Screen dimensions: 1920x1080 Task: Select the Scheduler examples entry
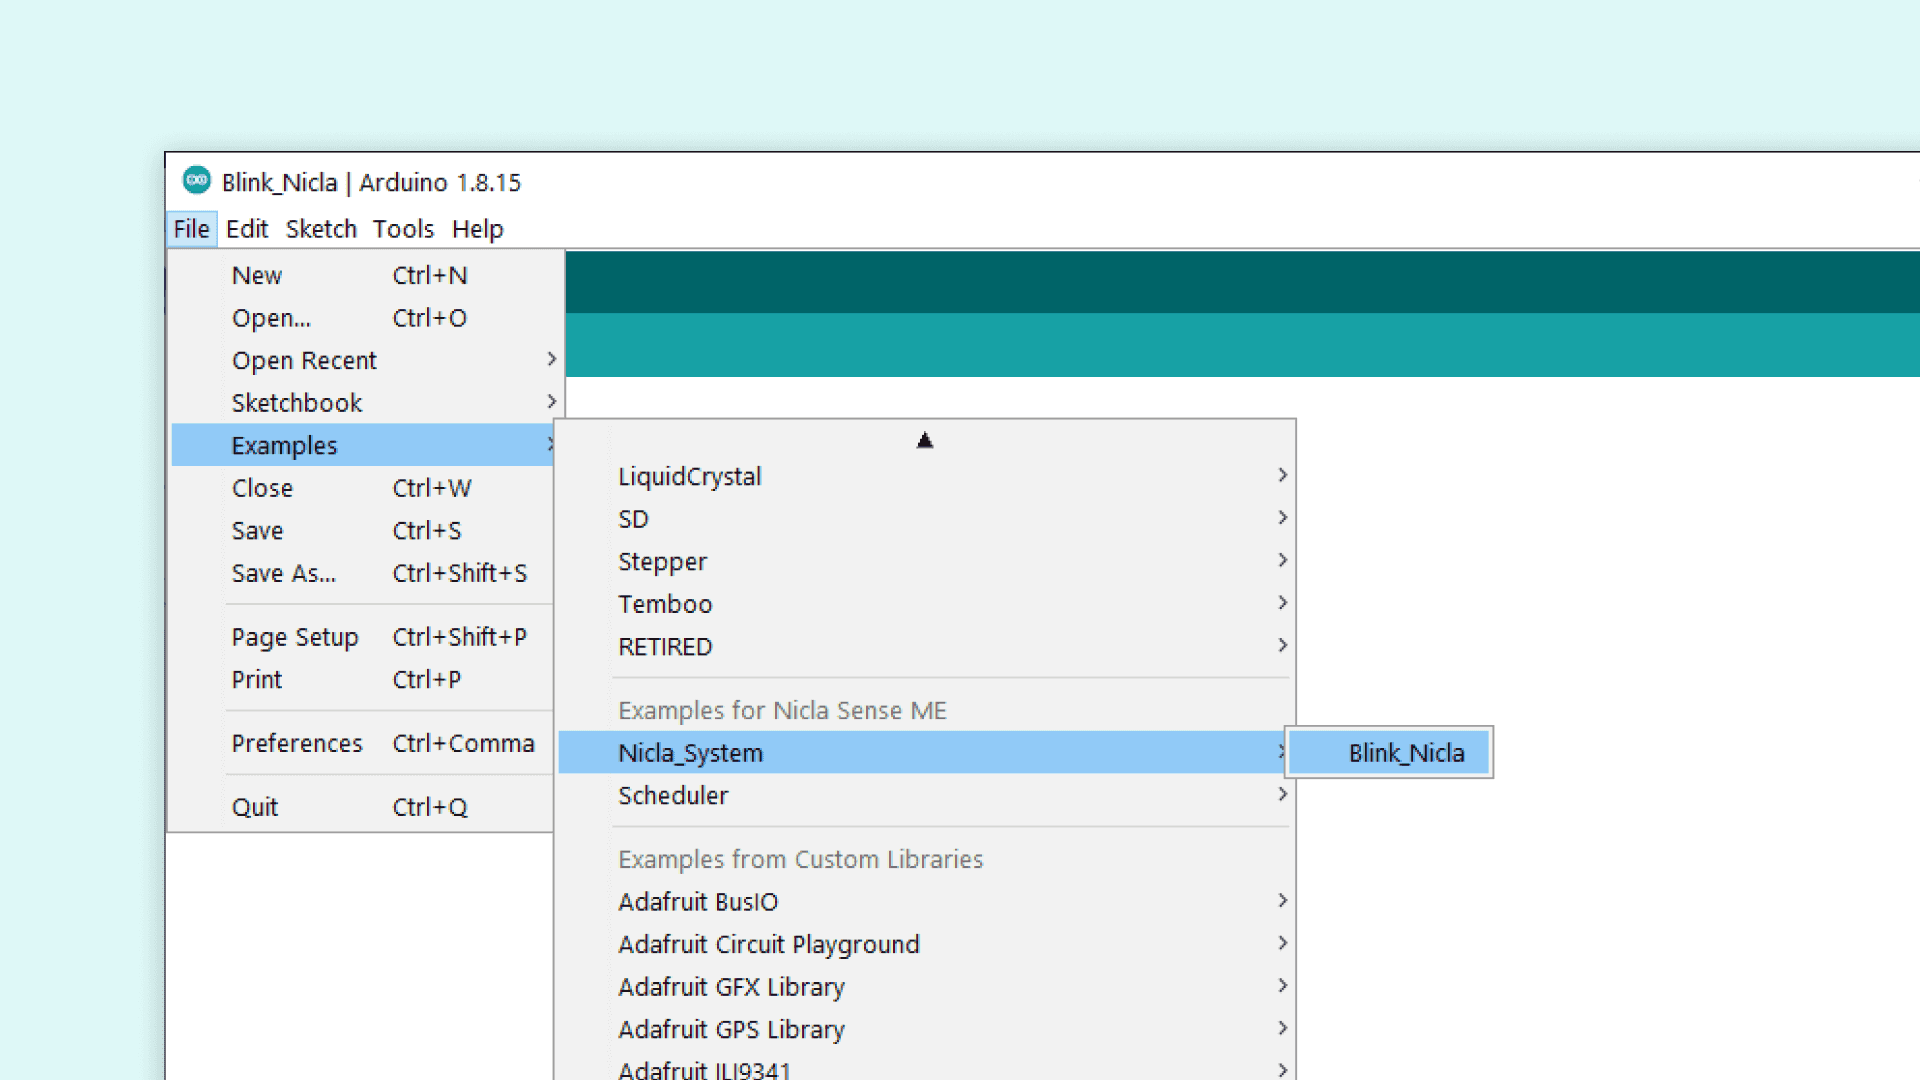click(x=673, y=796)
